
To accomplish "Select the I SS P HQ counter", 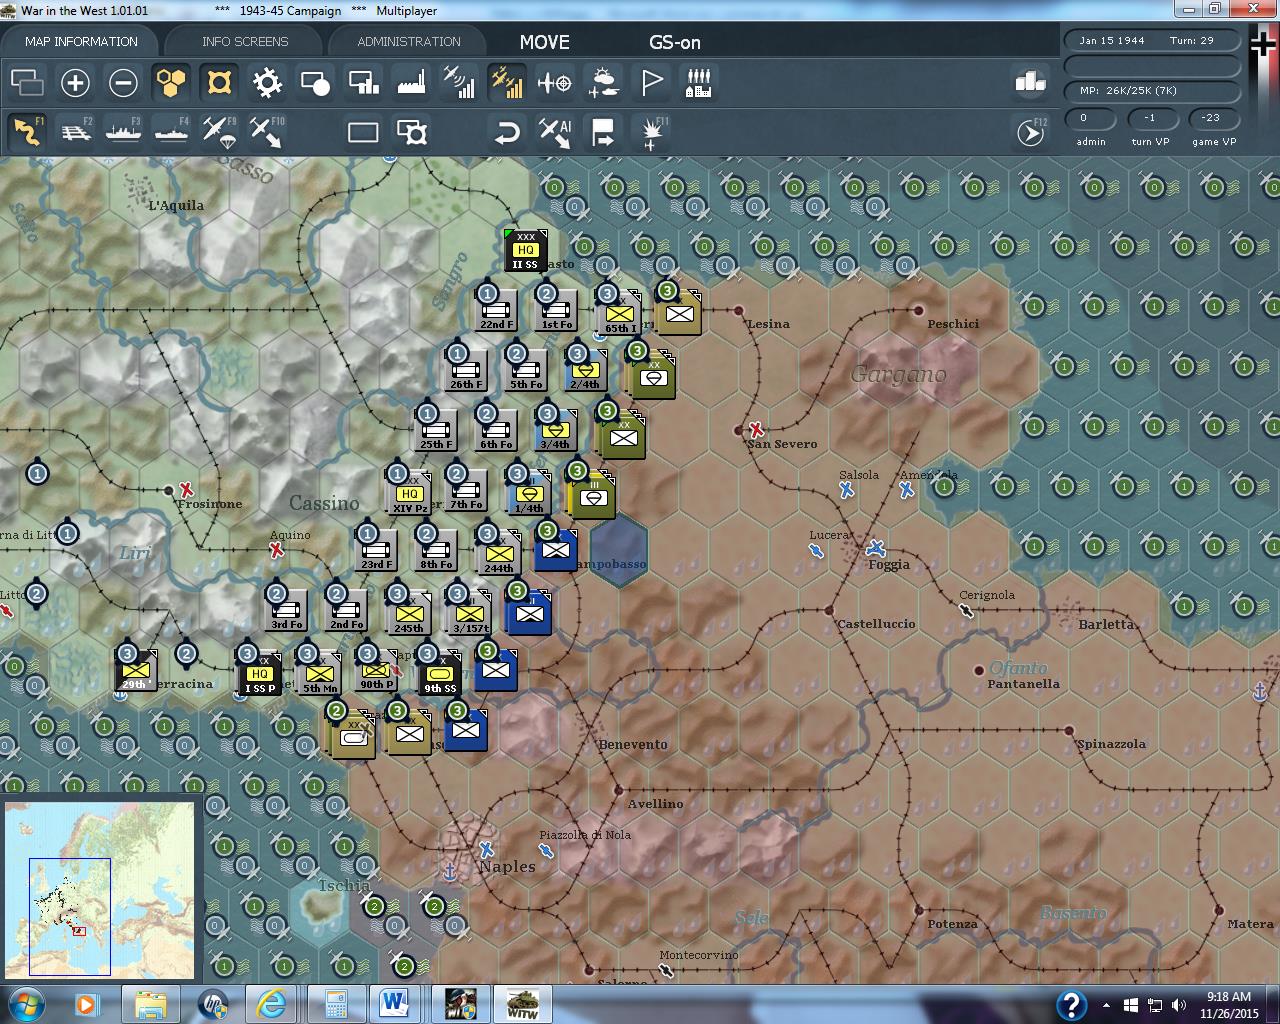I will [x=259, y=675].
